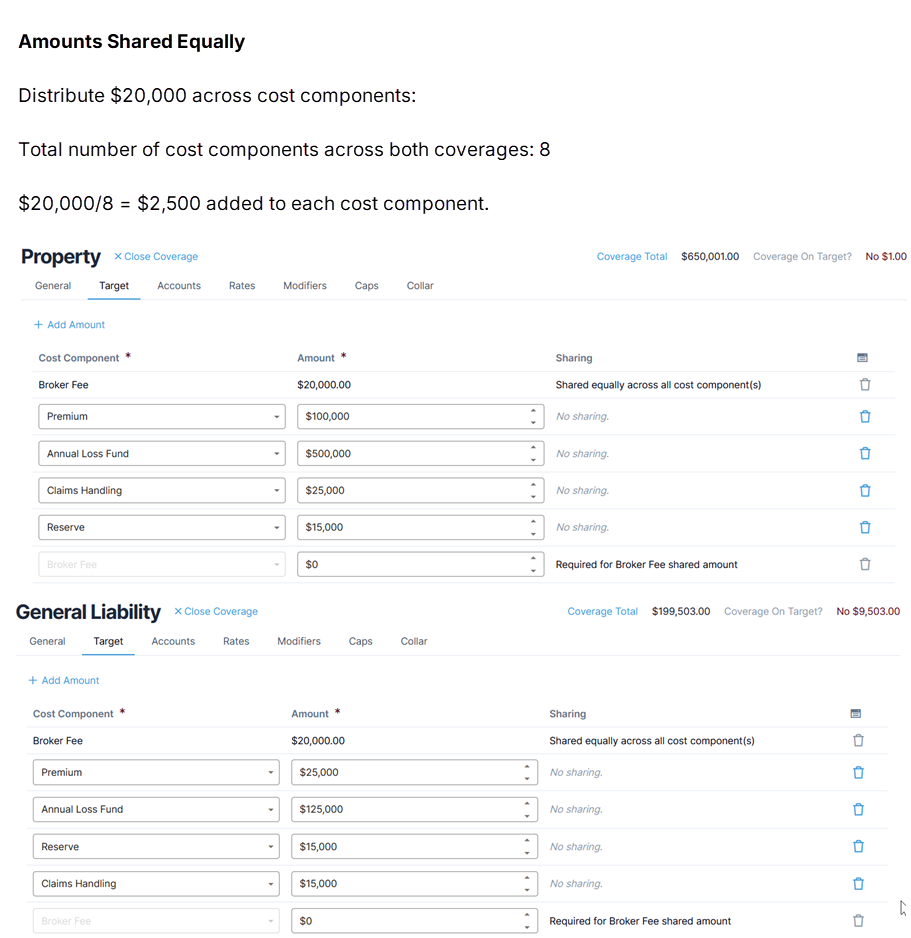The height and width of the screenshot is (938, 911).
Task: Increment Property Premium amount stepper
Action: click(534, 411)
